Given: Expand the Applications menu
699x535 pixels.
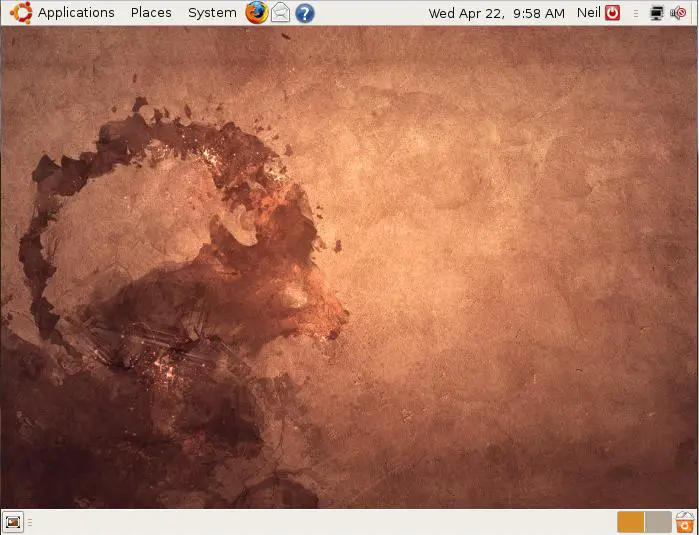Looking at the screenshot, I should click(76, 13).
